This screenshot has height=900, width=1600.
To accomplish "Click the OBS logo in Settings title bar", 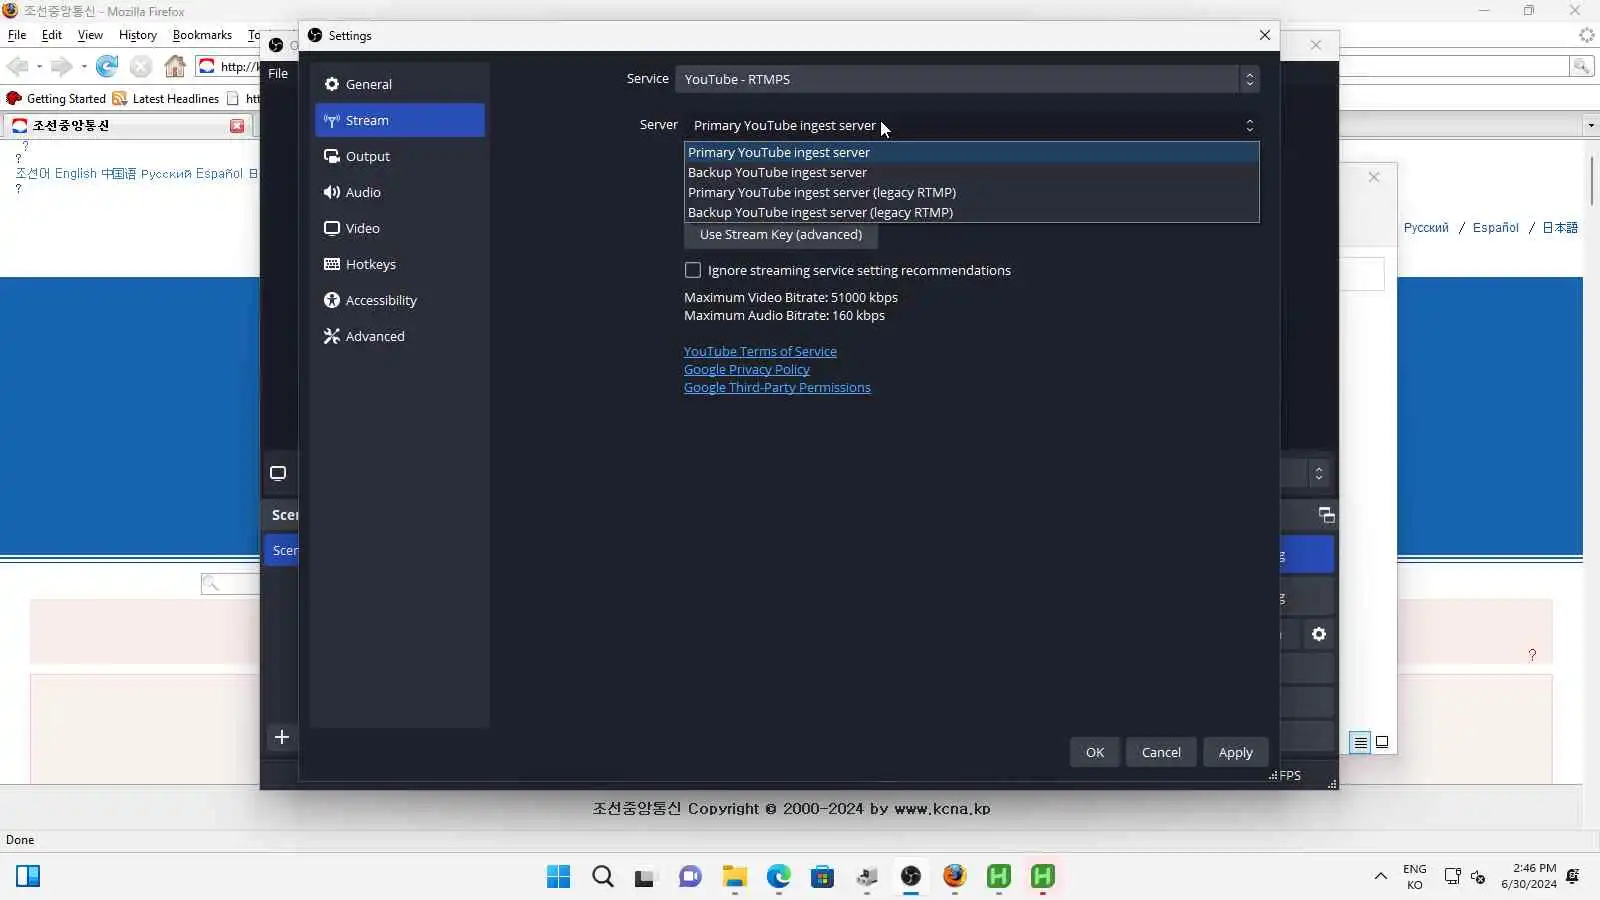I will click(x=315, y=35).
